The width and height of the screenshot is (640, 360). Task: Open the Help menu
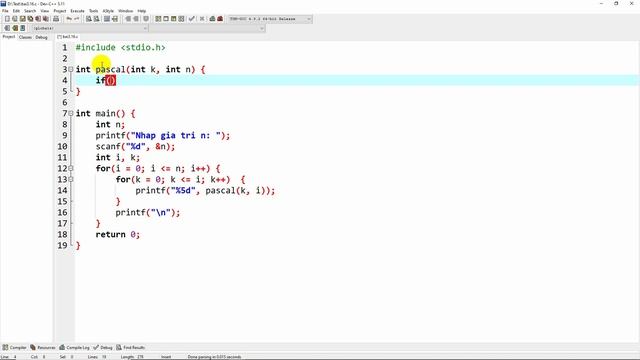pyautogui.click(x=142, y=11)
